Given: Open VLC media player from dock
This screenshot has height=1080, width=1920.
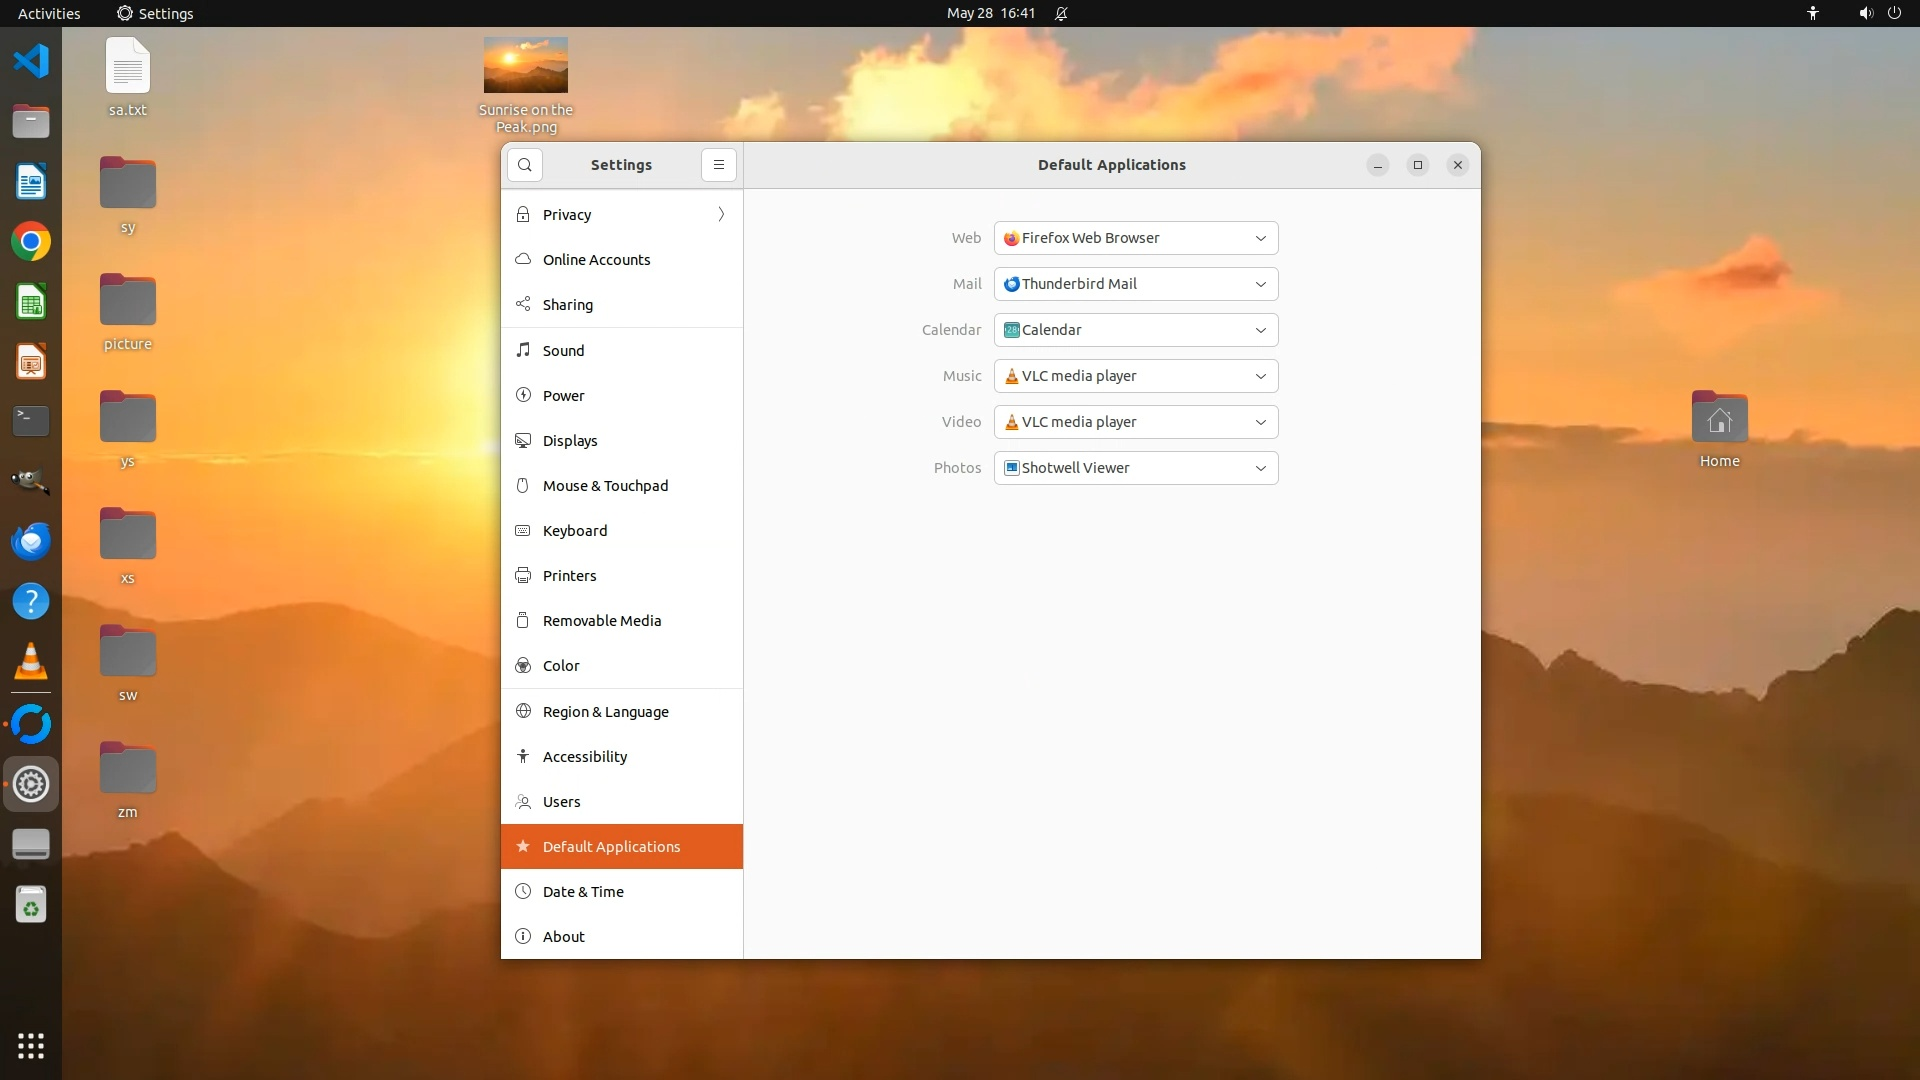Looking at the screenshot, I should [31, 662].
